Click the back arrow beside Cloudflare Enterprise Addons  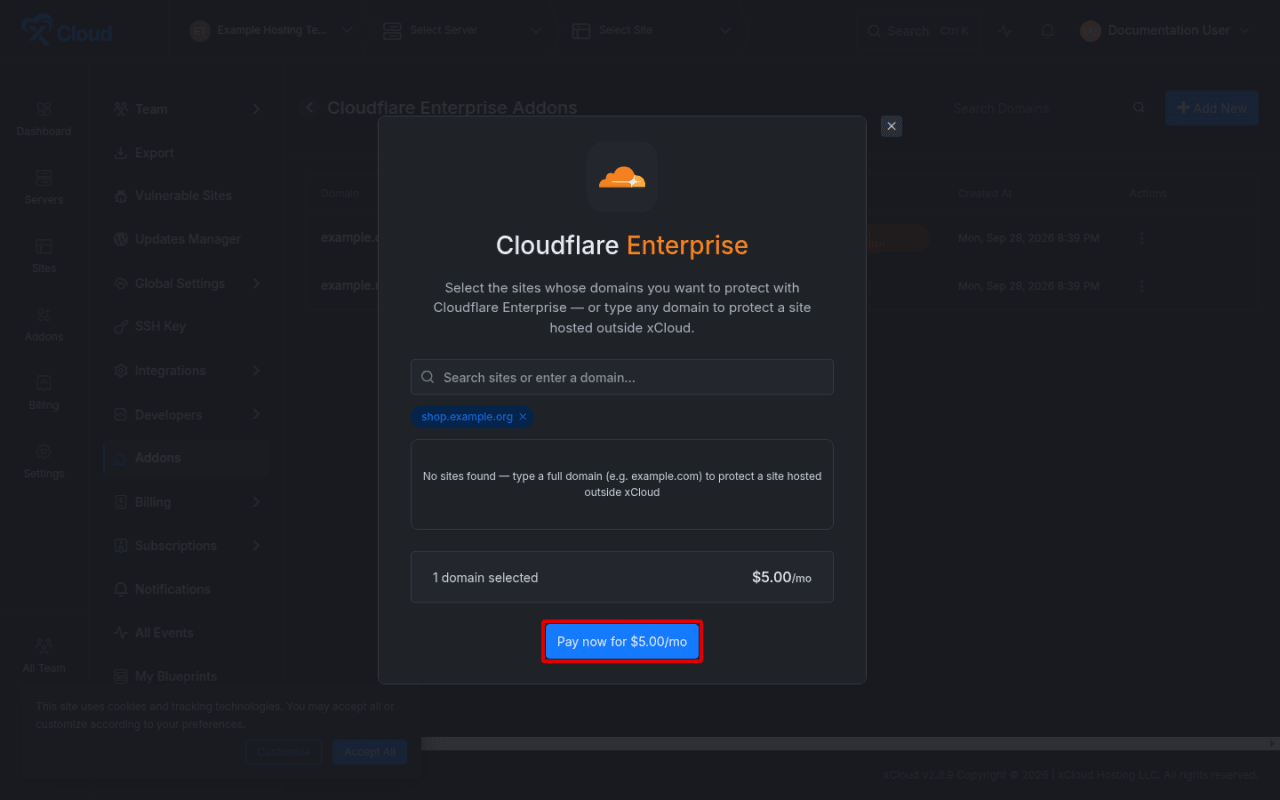click(x=308, y=108)
